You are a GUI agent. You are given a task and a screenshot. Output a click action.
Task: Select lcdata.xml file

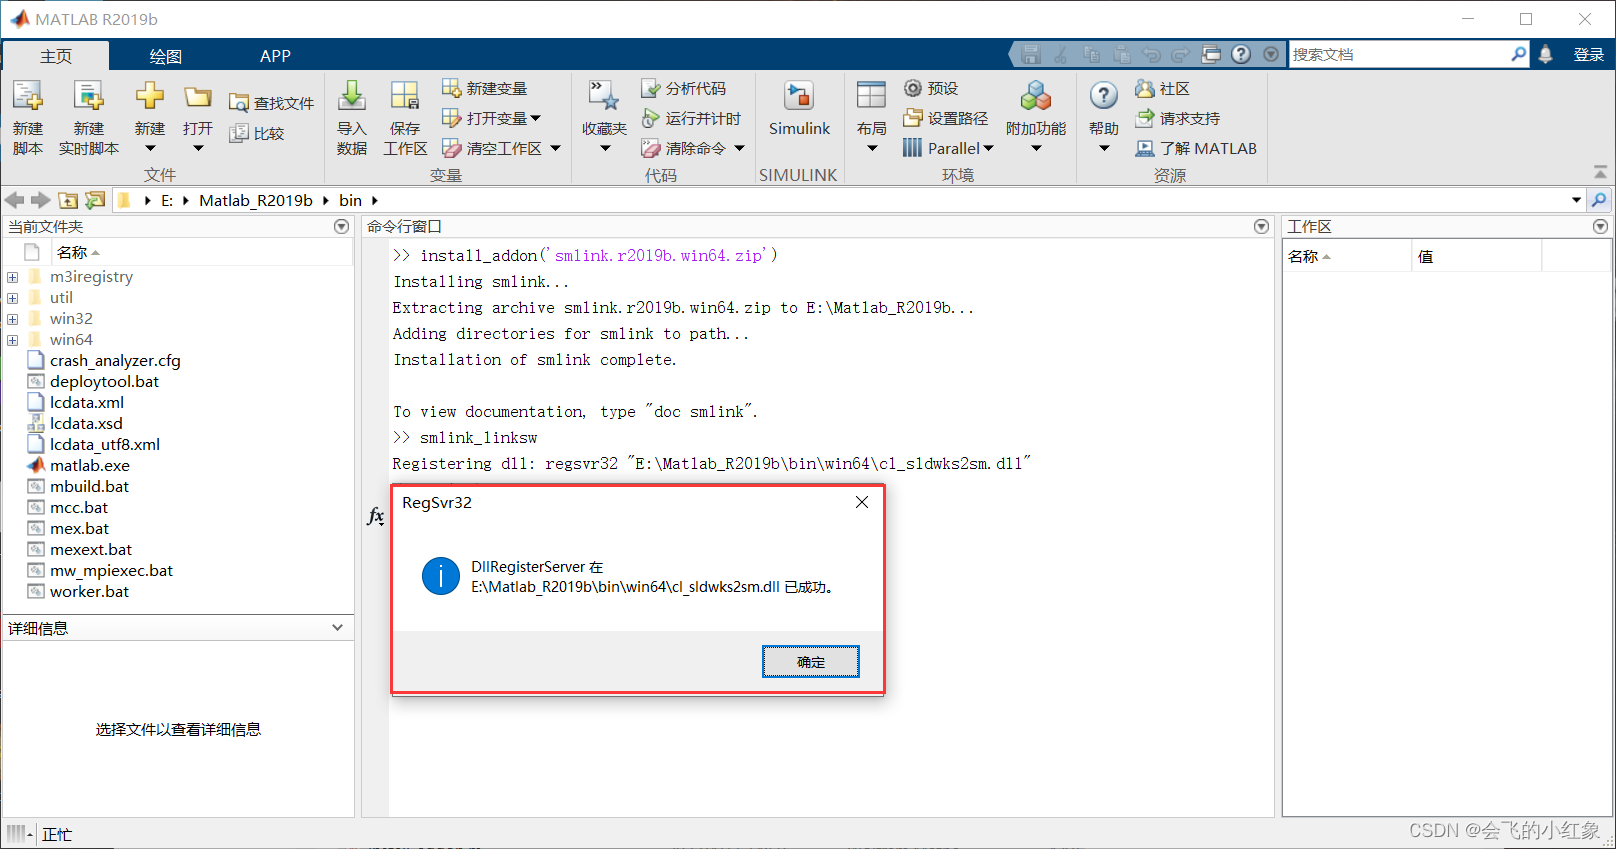pos(87,402)
